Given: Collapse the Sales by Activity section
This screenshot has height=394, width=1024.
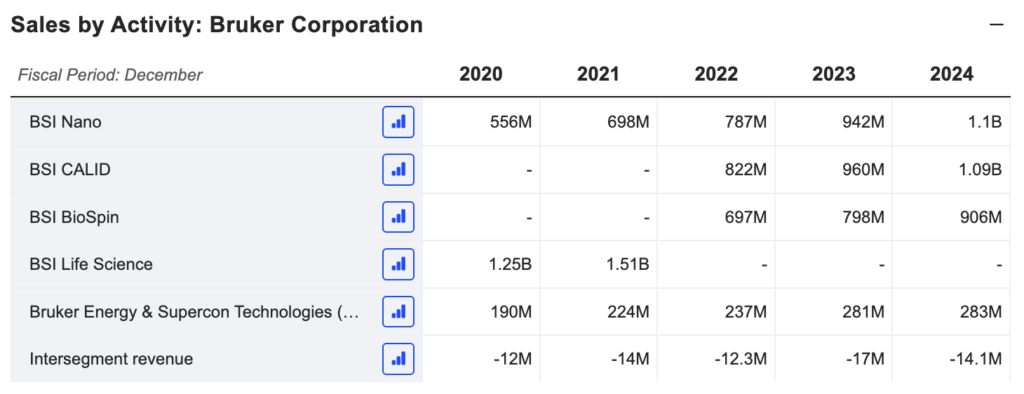Looking at the screenshot, I should pos(996,25).
